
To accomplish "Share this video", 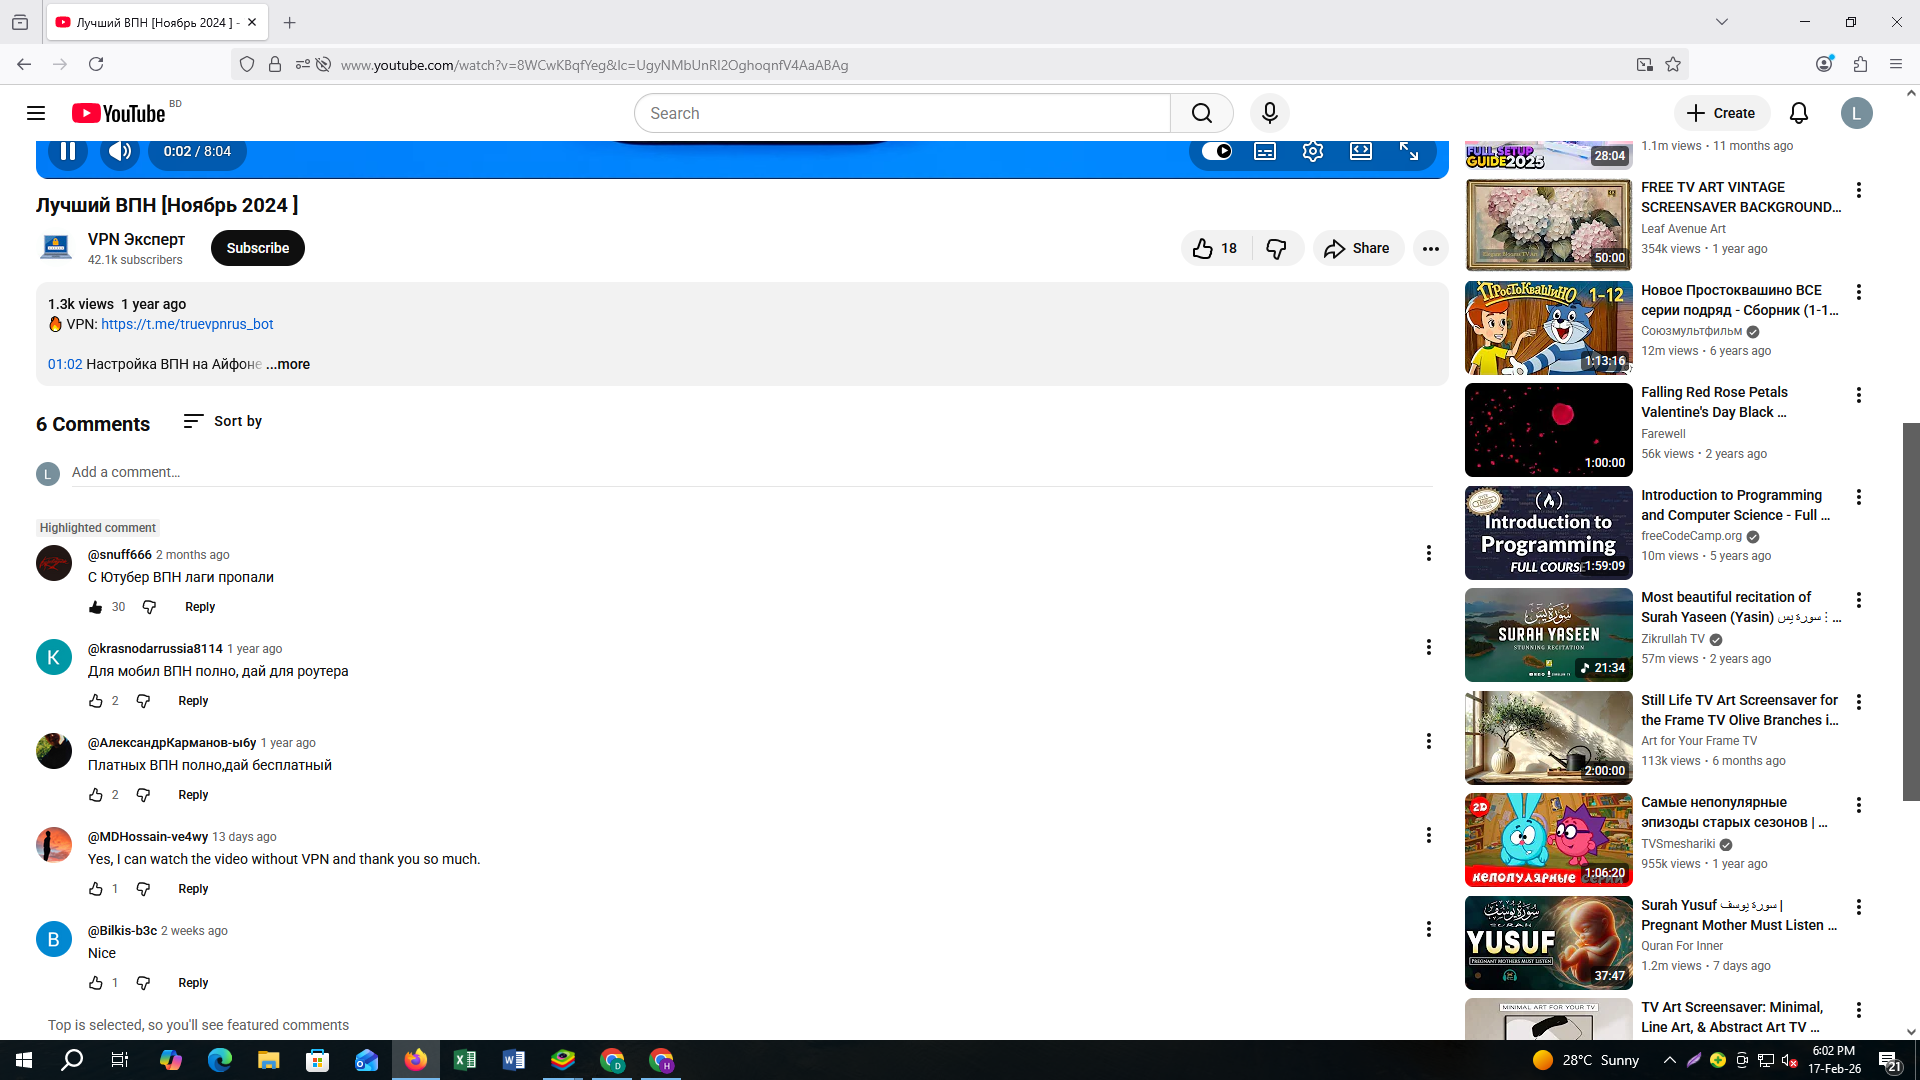I will 1357,248.
